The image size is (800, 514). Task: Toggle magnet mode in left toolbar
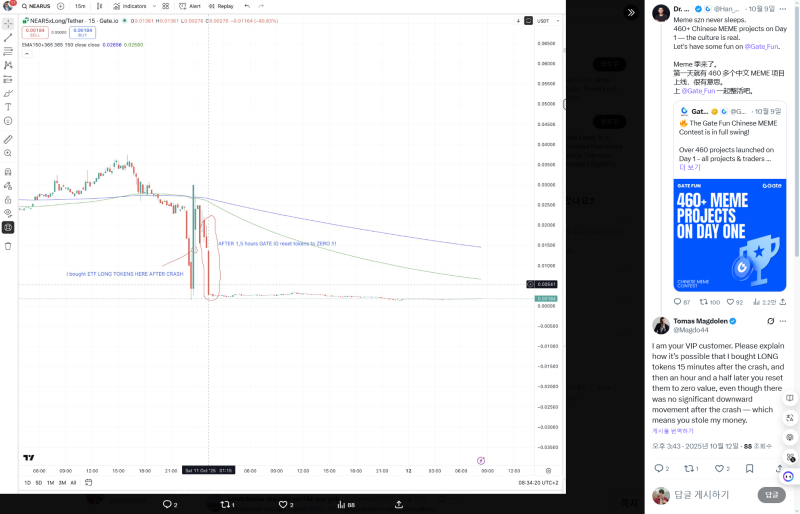8,171
